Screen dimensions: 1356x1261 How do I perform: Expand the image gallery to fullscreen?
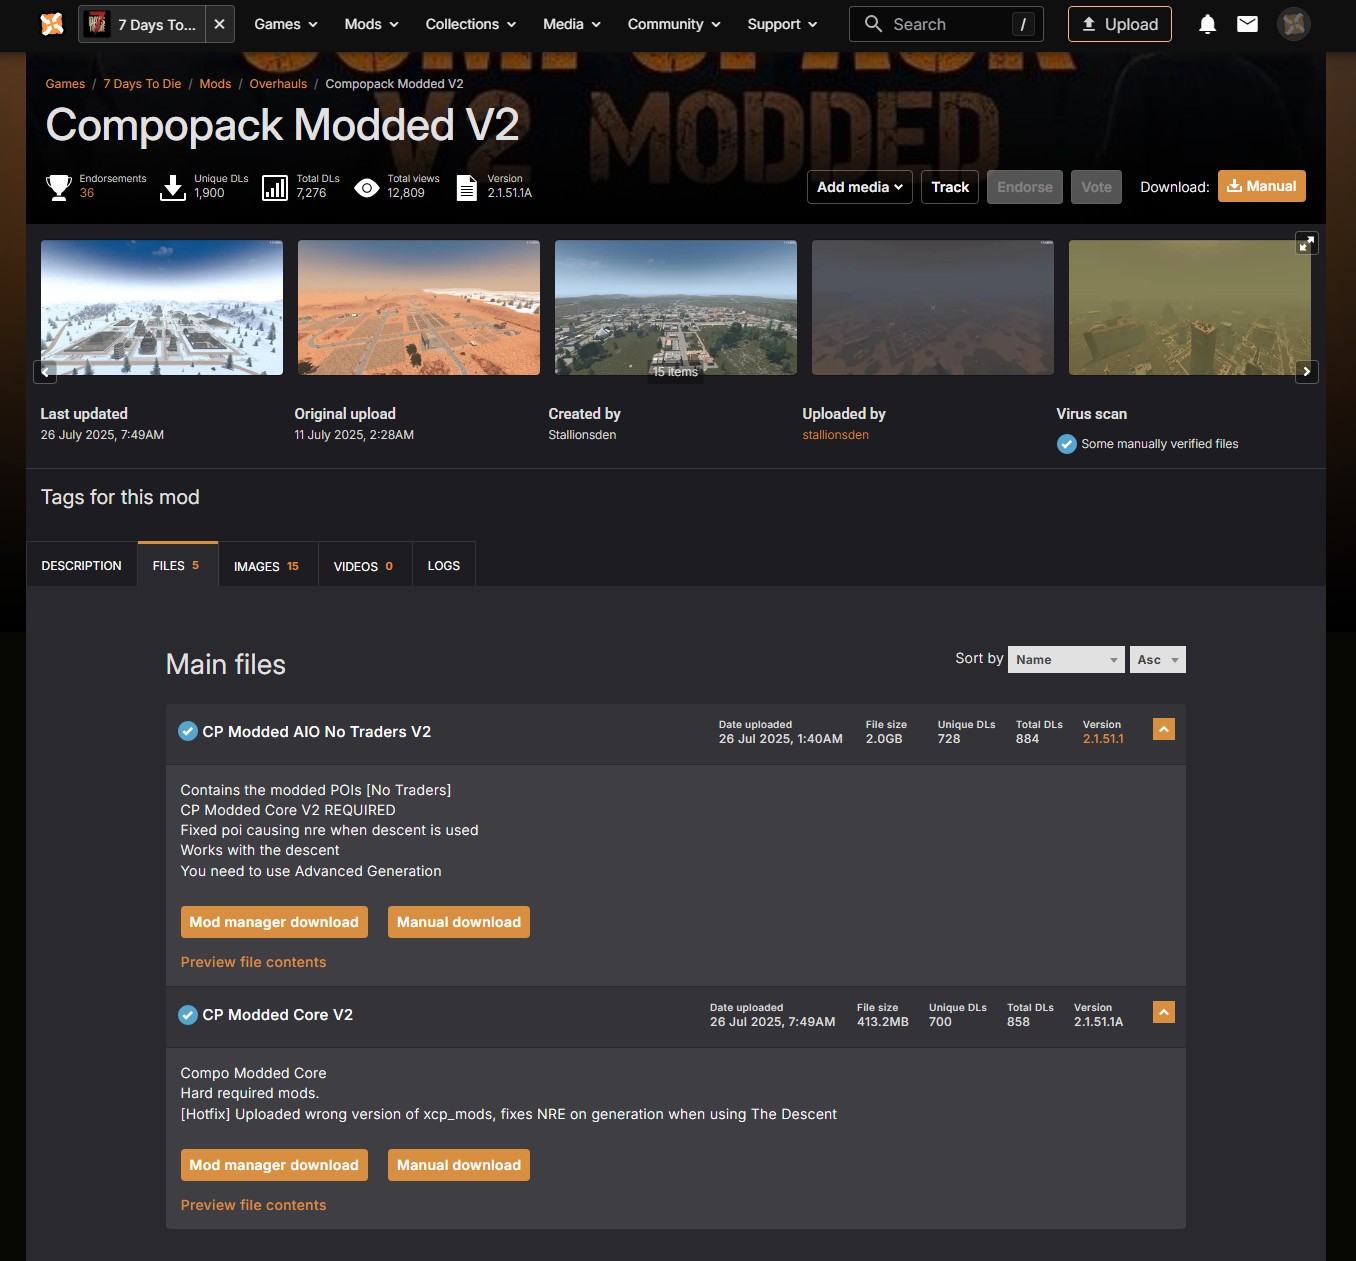(x=1307, y=243)
